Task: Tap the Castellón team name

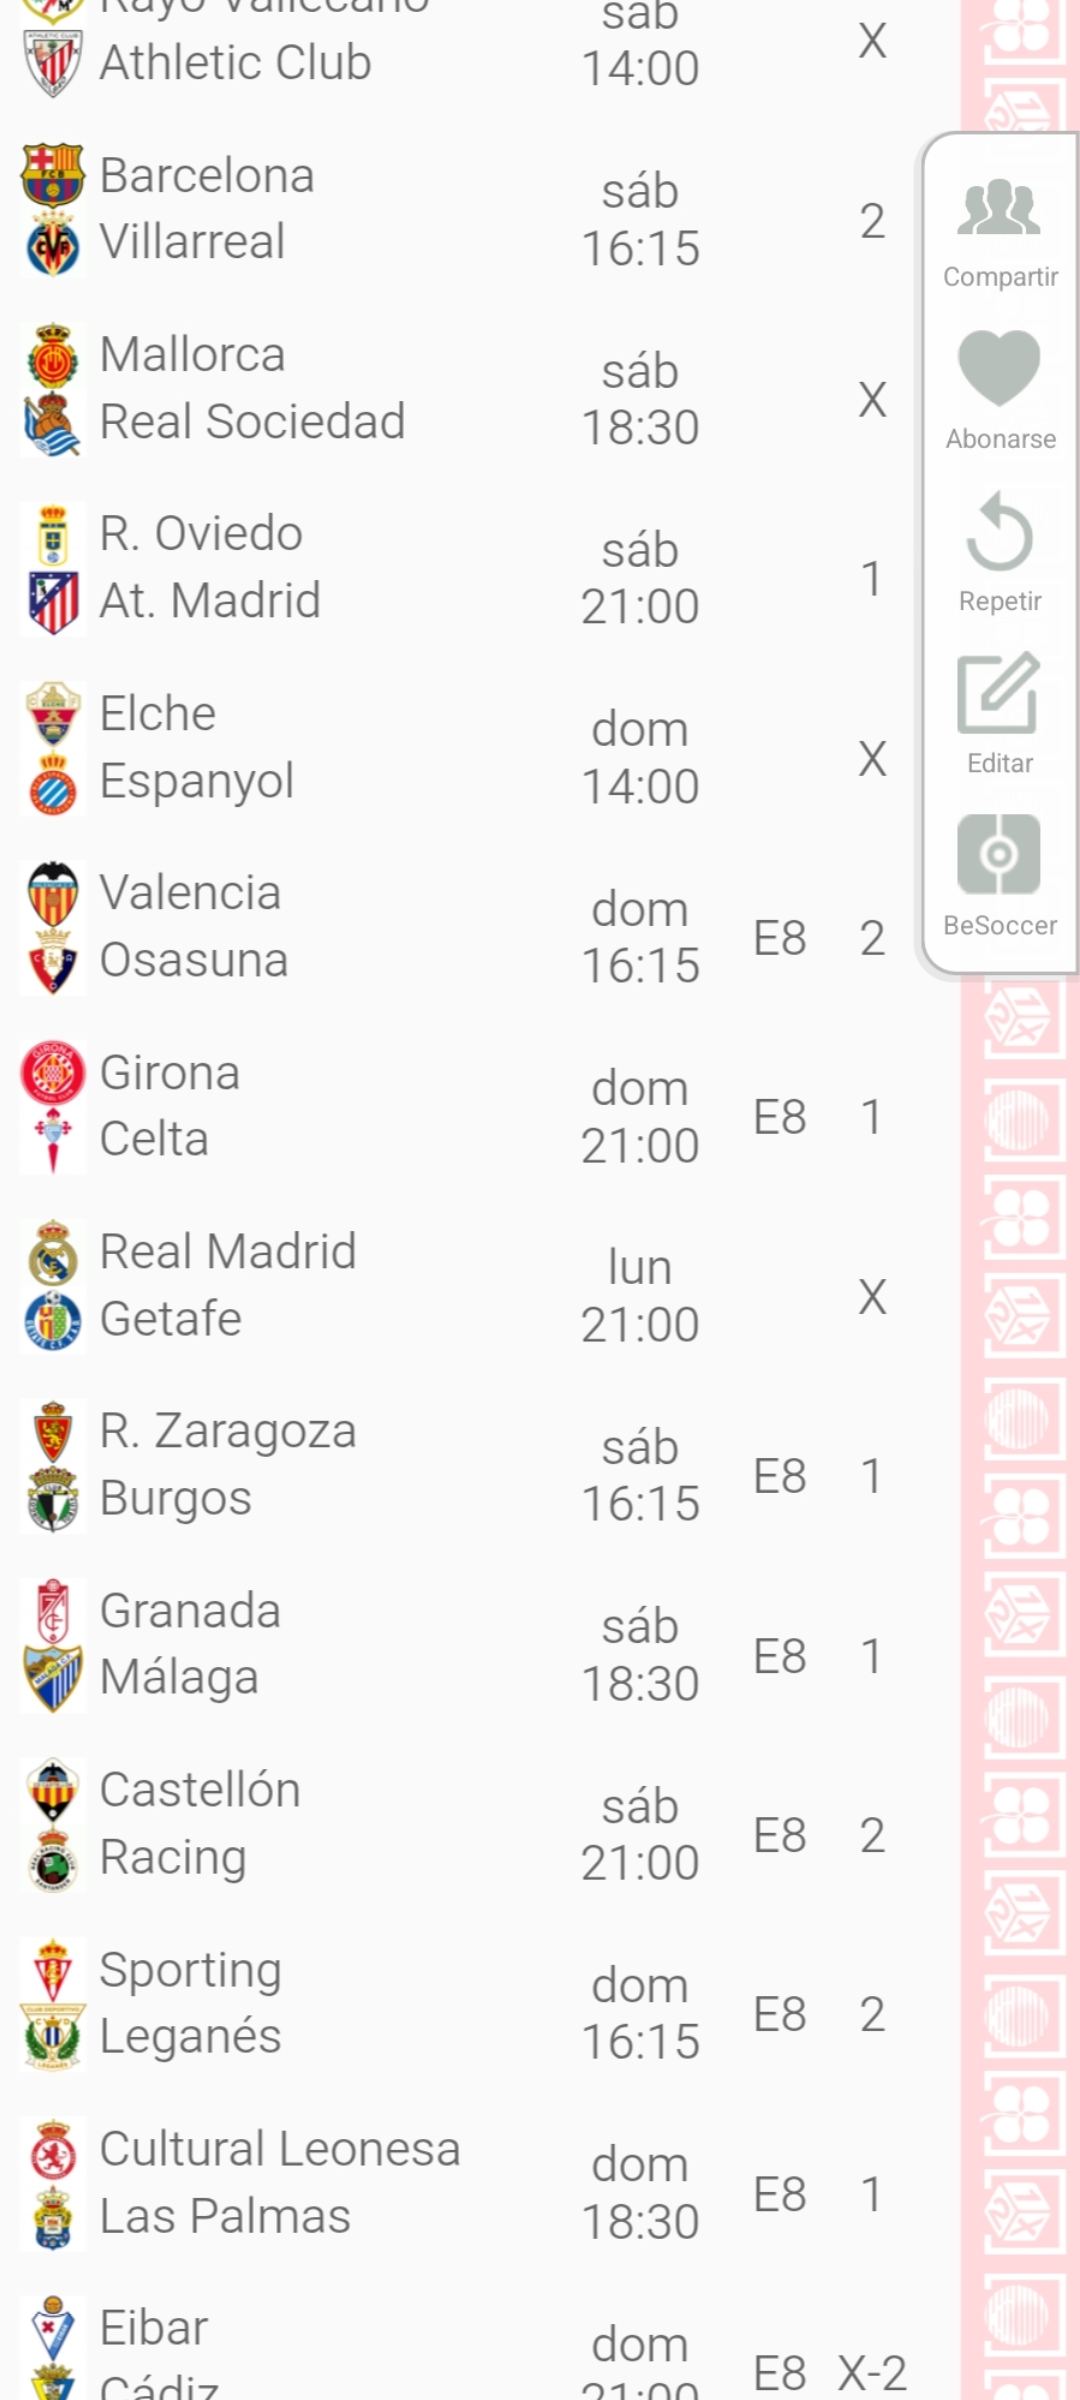Action: [200, 1790]
